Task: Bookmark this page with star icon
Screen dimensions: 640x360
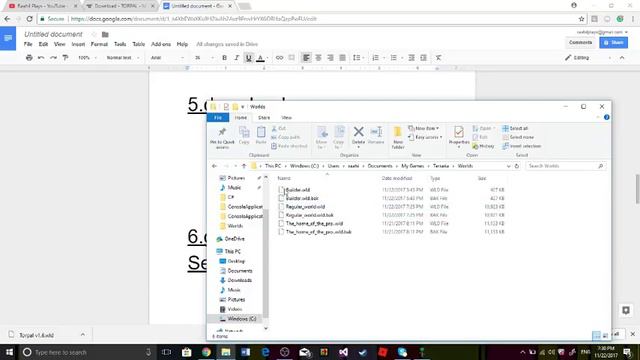Action: pos(581,19)
